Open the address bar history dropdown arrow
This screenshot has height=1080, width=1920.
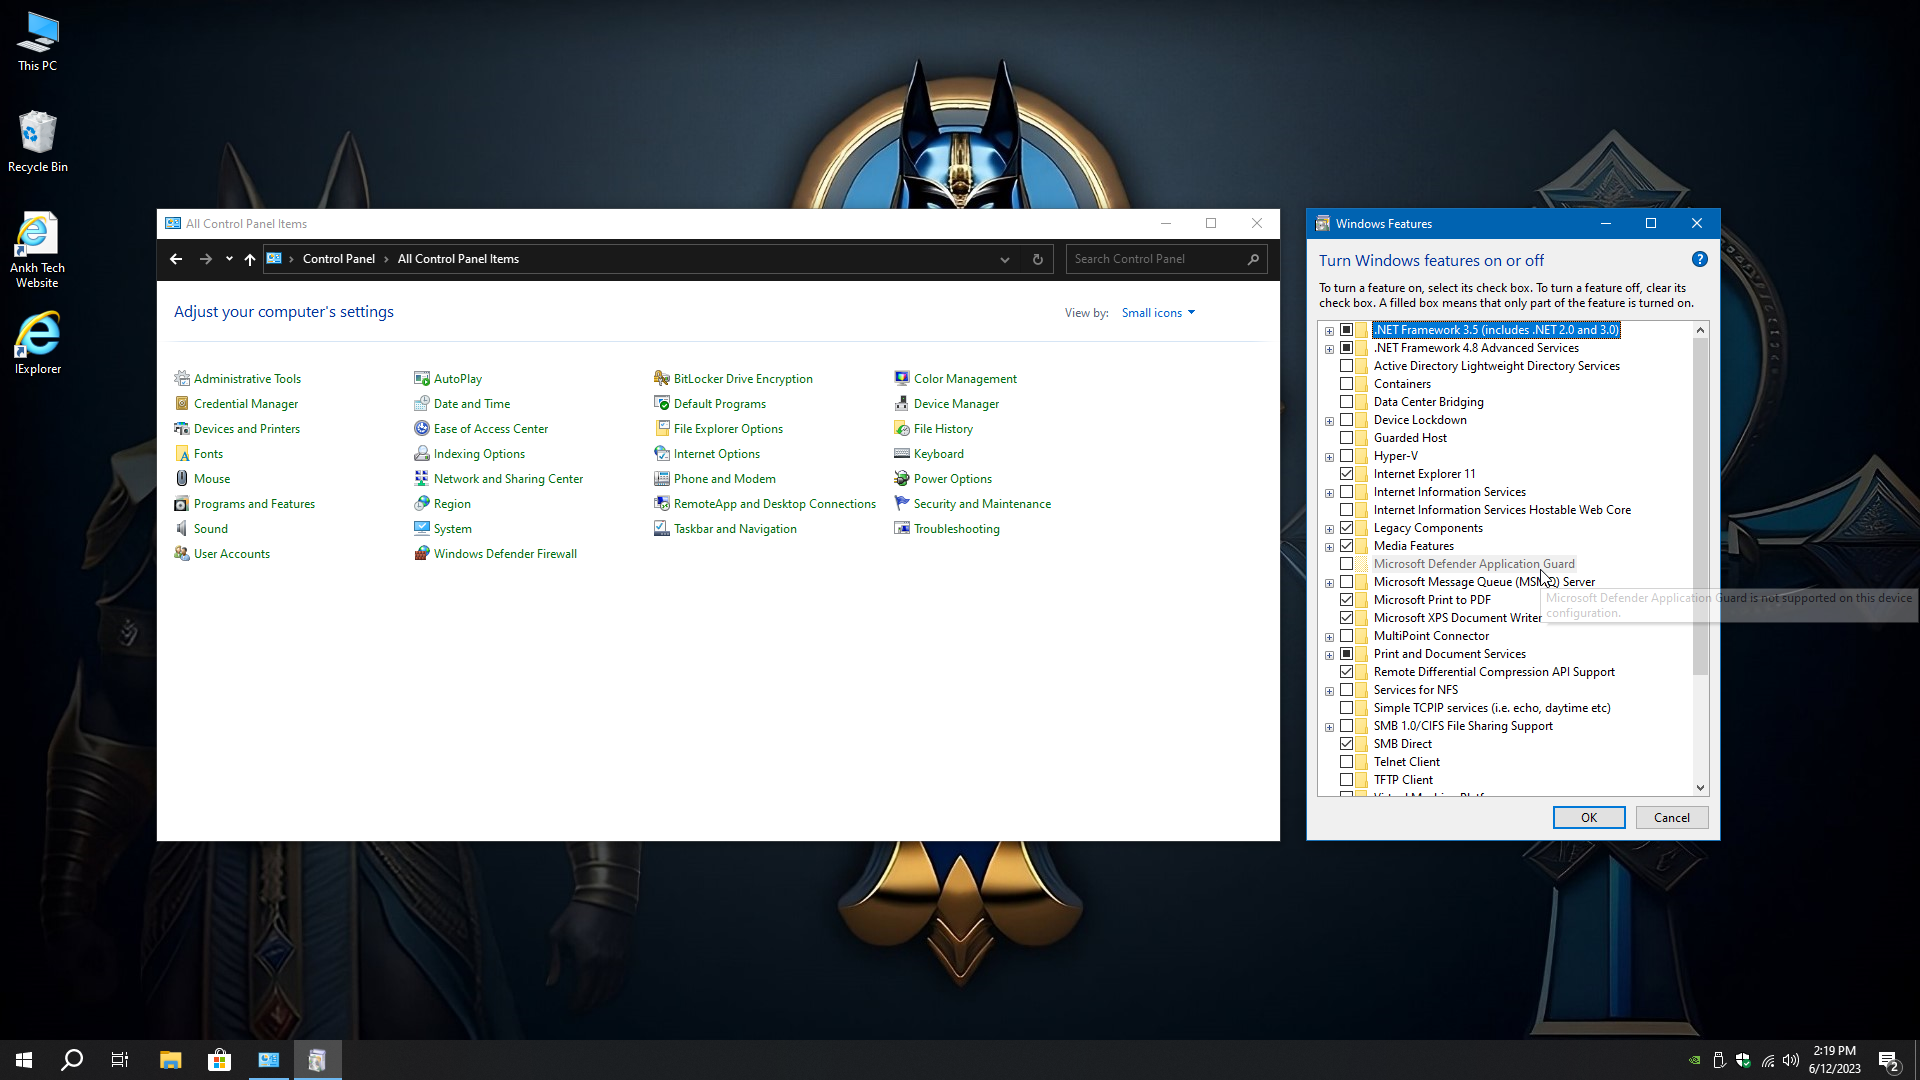tap(1004, 259)
